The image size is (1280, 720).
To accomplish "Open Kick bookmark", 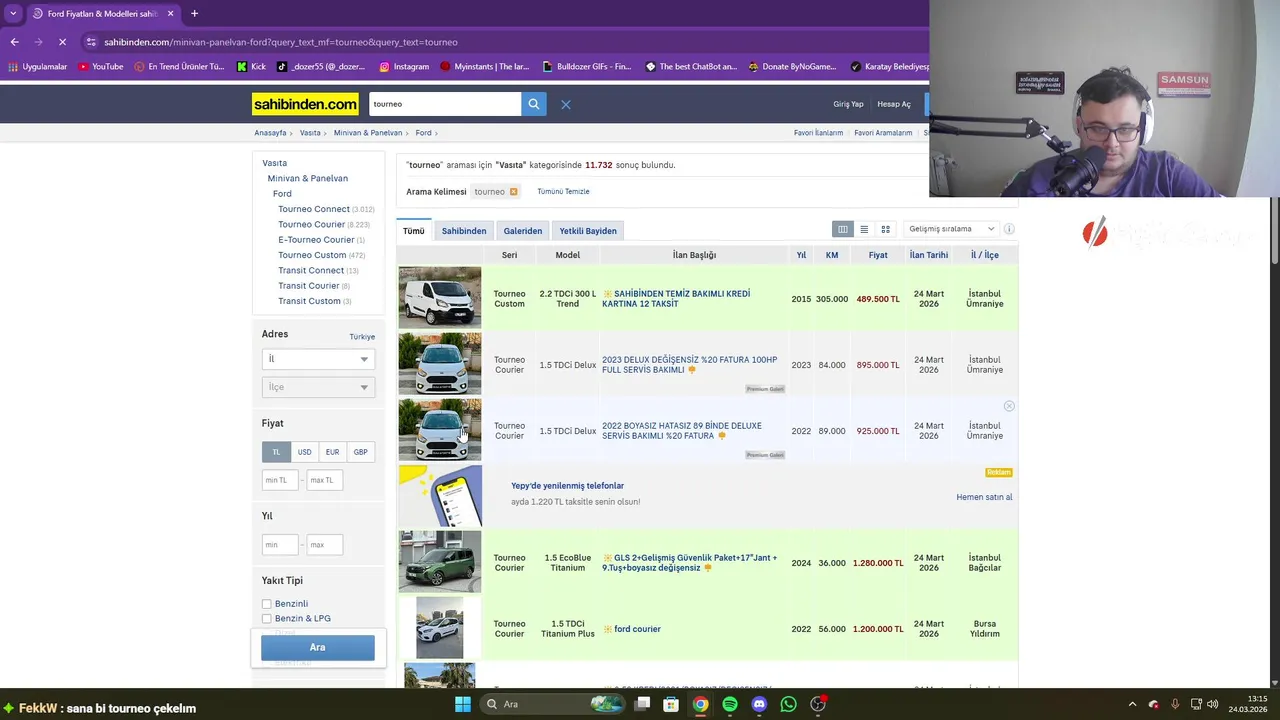I will tap(251, 67).
